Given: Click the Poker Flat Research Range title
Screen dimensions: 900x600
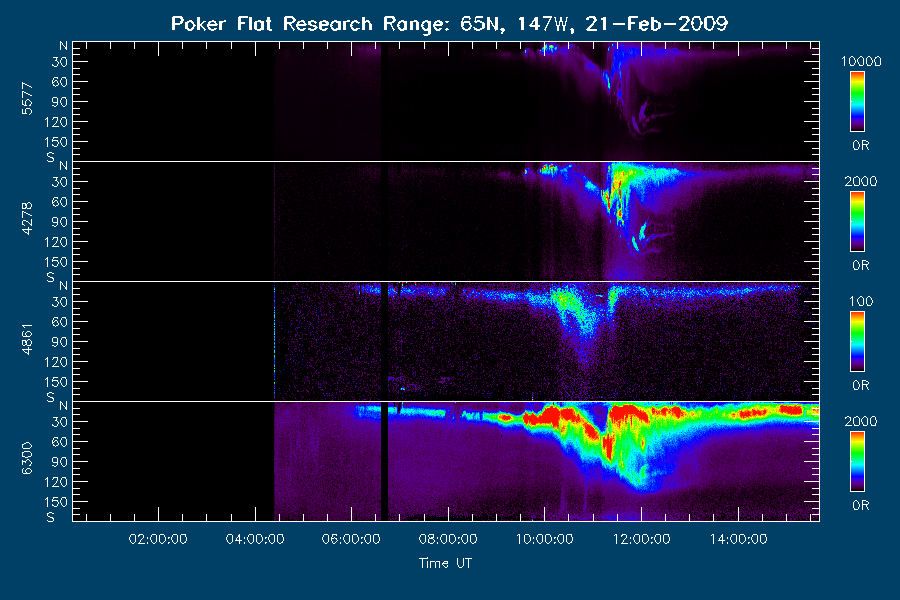Looking at the screenshot, I should coord(449,24).
